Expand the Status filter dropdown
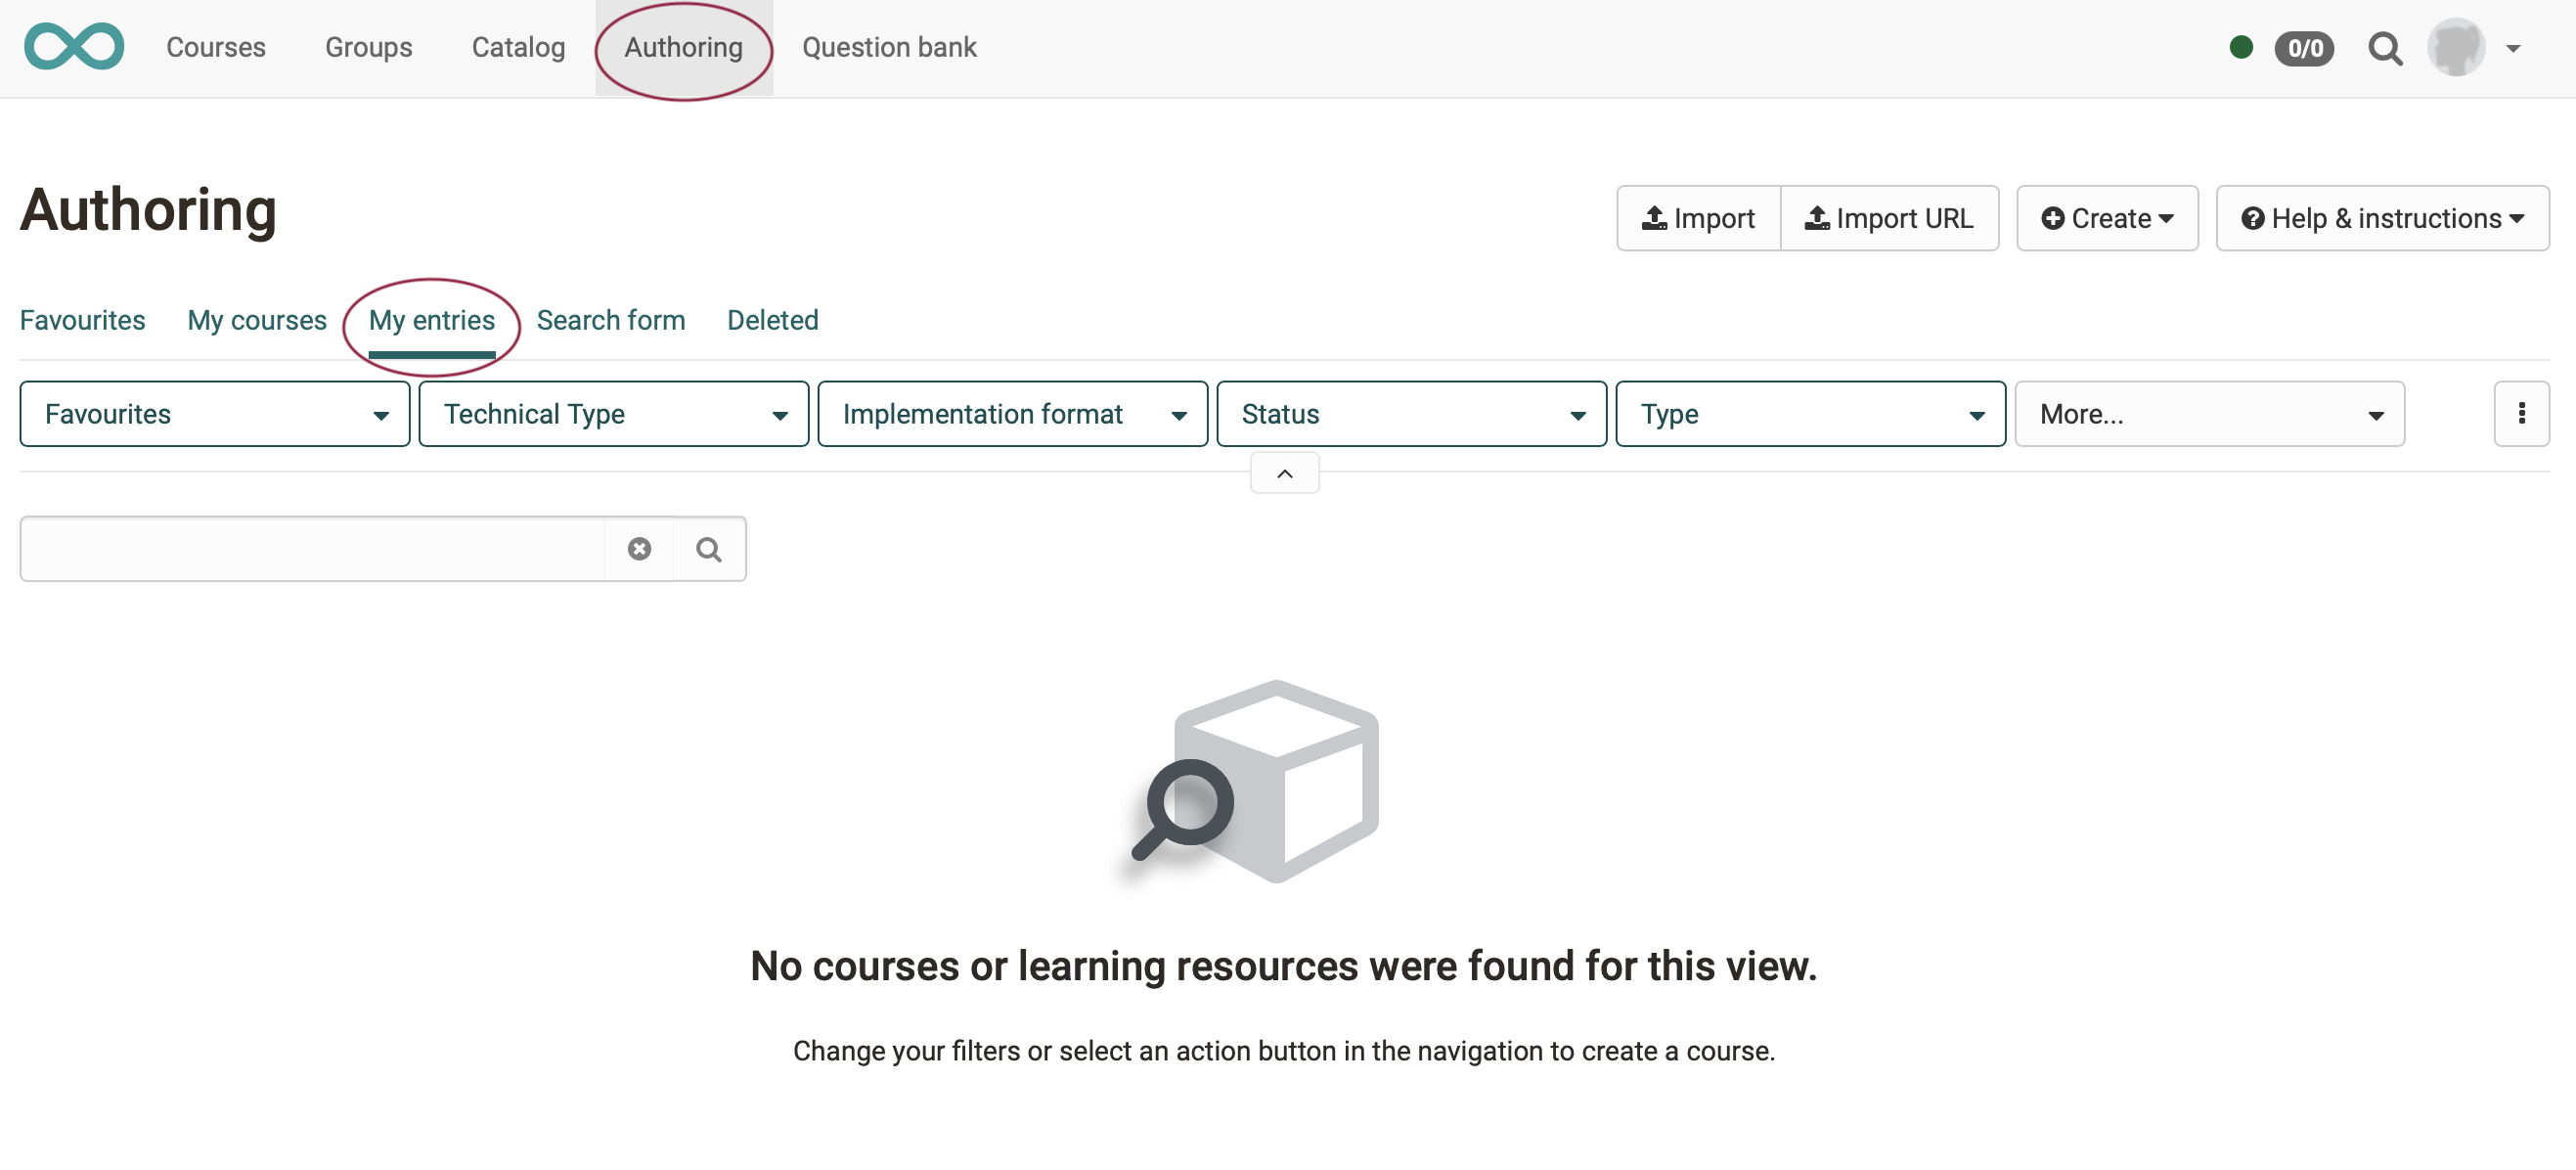This screenshot has width=2576, height=1170. pyautogui.click(x=1411, y=414)
